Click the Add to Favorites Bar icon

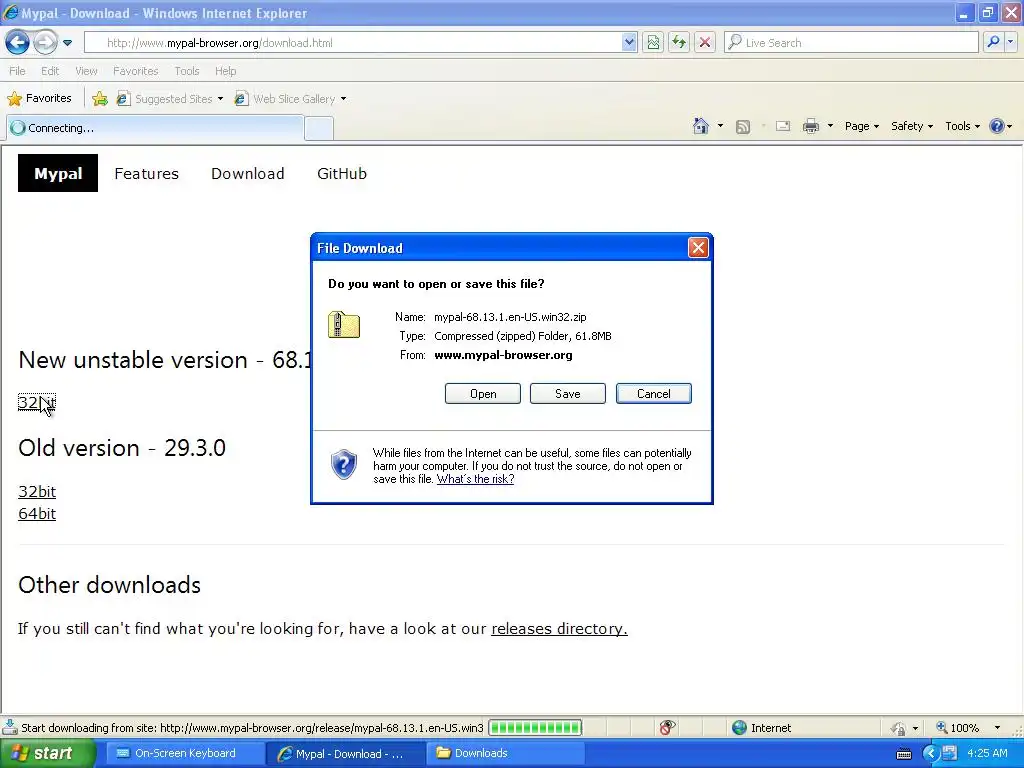[100, 99]
